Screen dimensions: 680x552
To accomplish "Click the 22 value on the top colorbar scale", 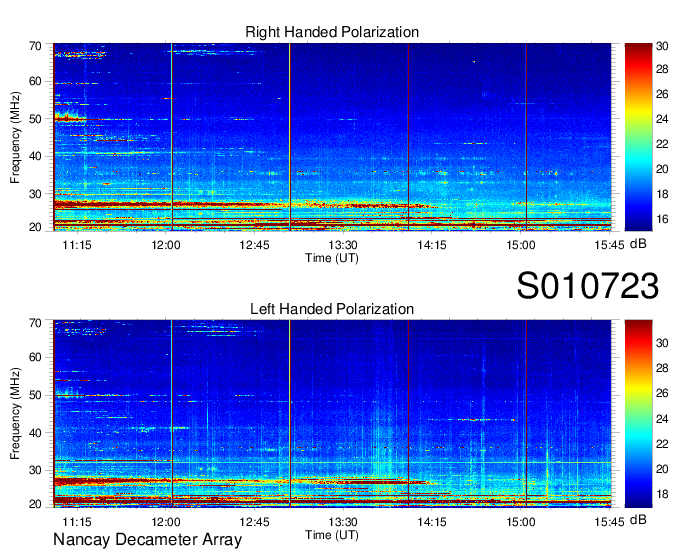I will point(662,144).
